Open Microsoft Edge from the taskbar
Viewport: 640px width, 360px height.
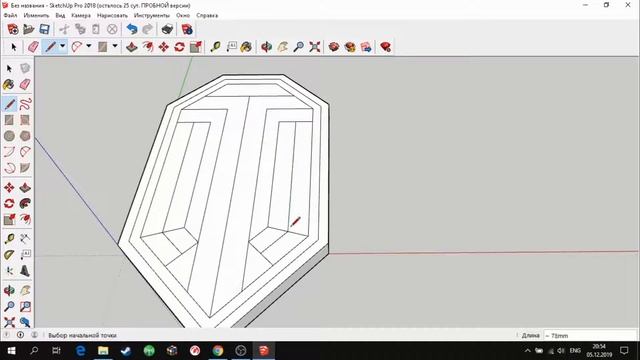pos(80,351)
